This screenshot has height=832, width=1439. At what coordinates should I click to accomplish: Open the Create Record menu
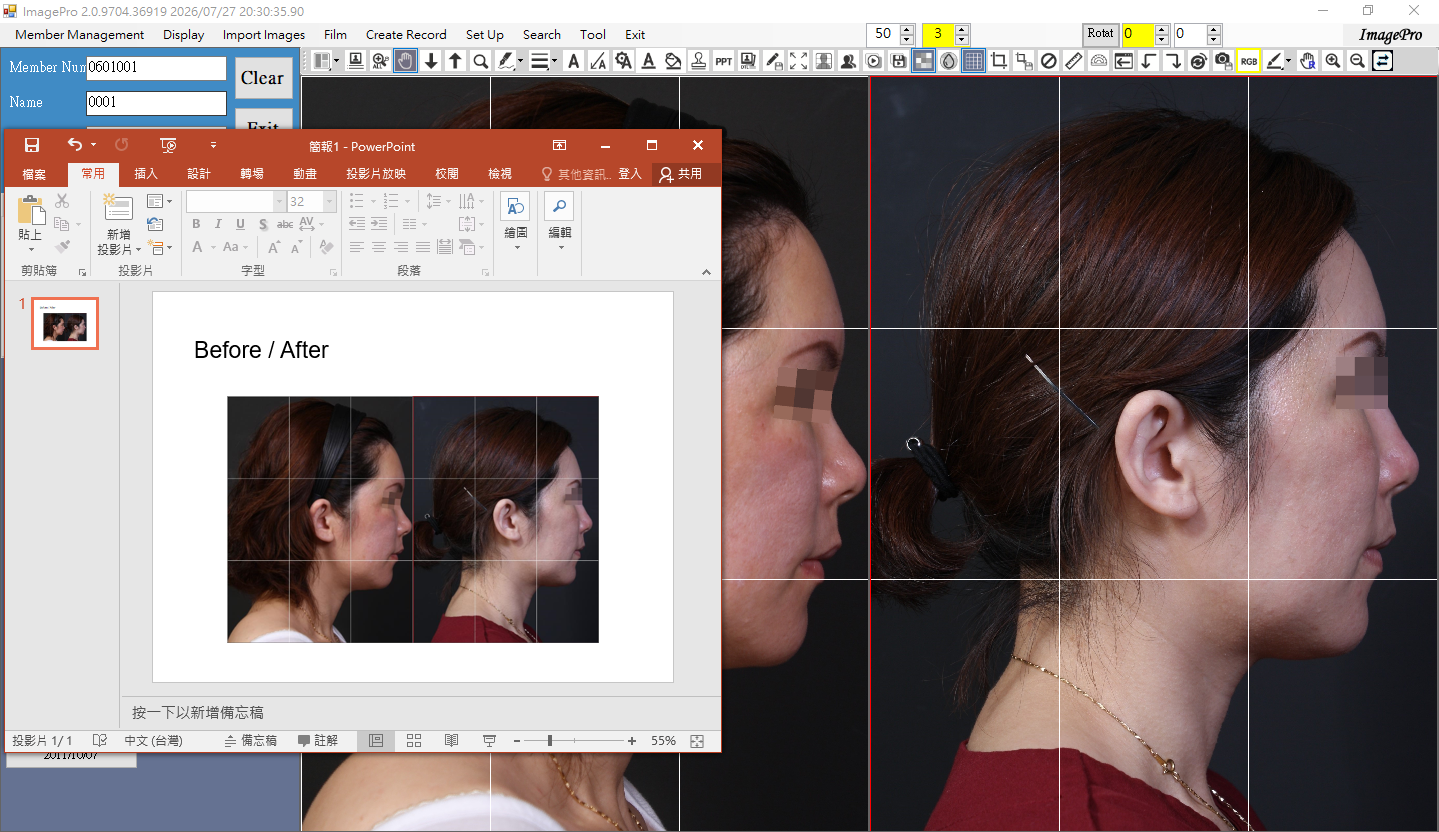coord(406,34)
